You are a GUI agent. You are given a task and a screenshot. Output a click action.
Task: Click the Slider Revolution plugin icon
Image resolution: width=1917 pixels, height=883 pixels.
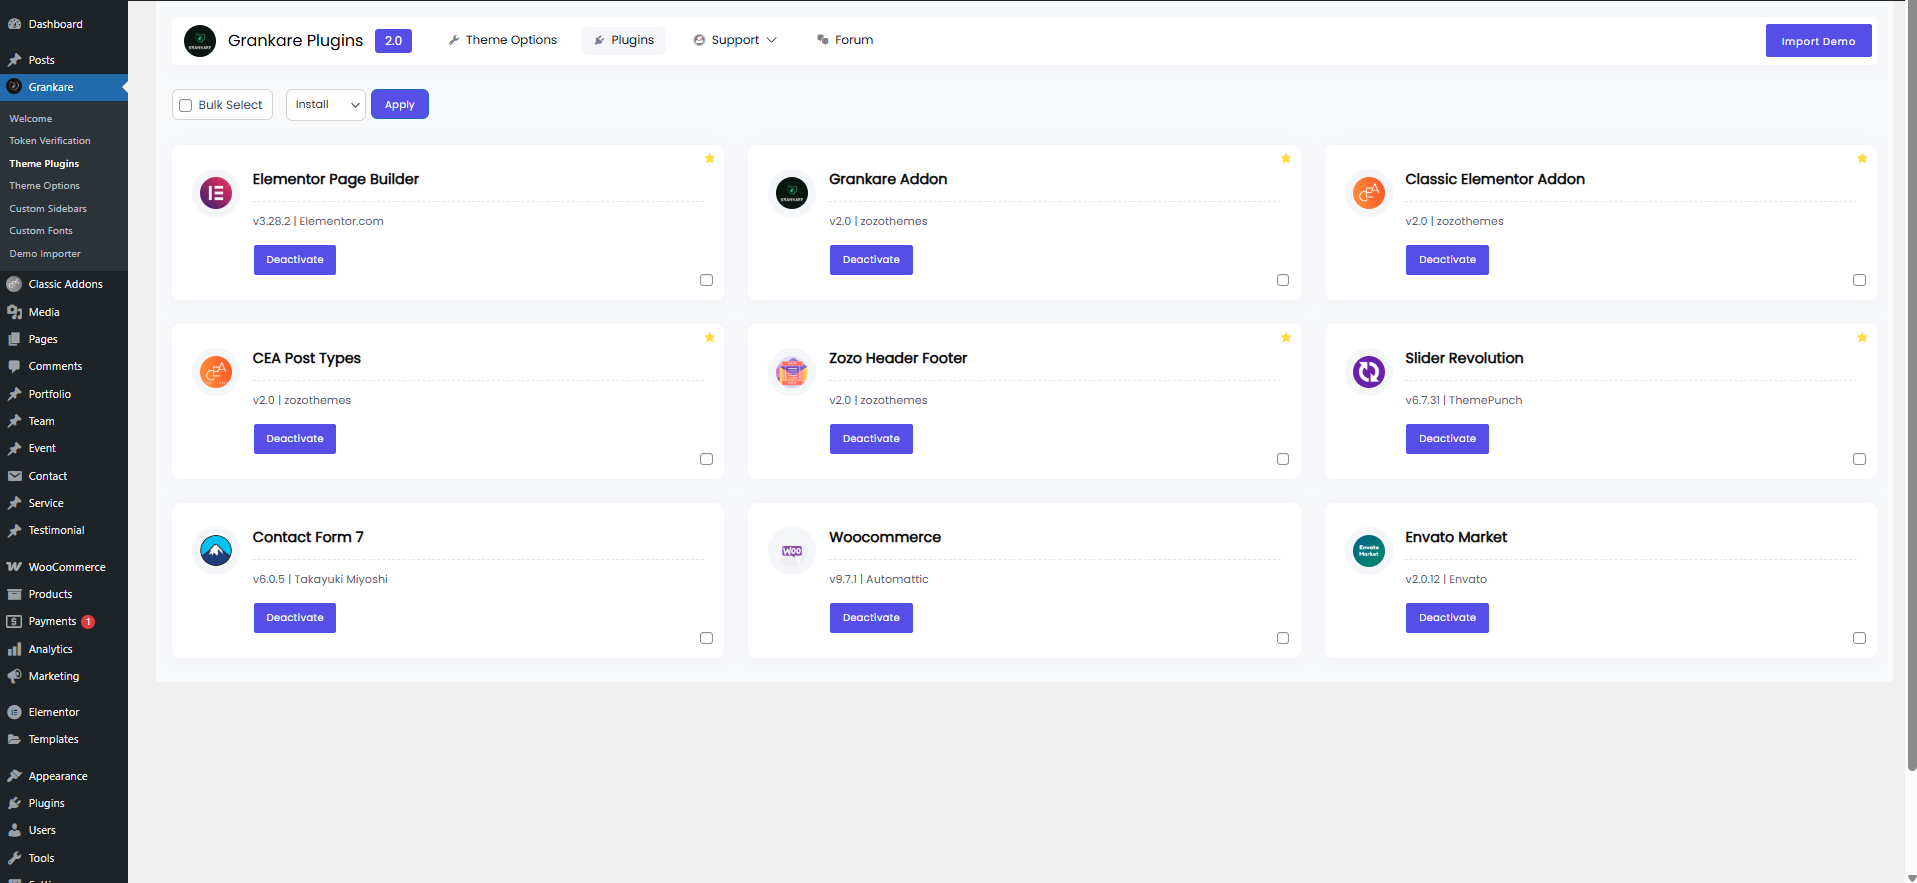tap(1368, 372)
